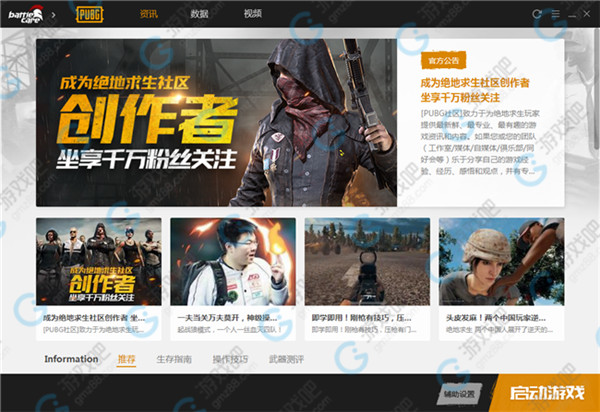600x412 pixels.
Task: Open the 资讯 tab
Action: pyautogui.click(x=148, y=14)
